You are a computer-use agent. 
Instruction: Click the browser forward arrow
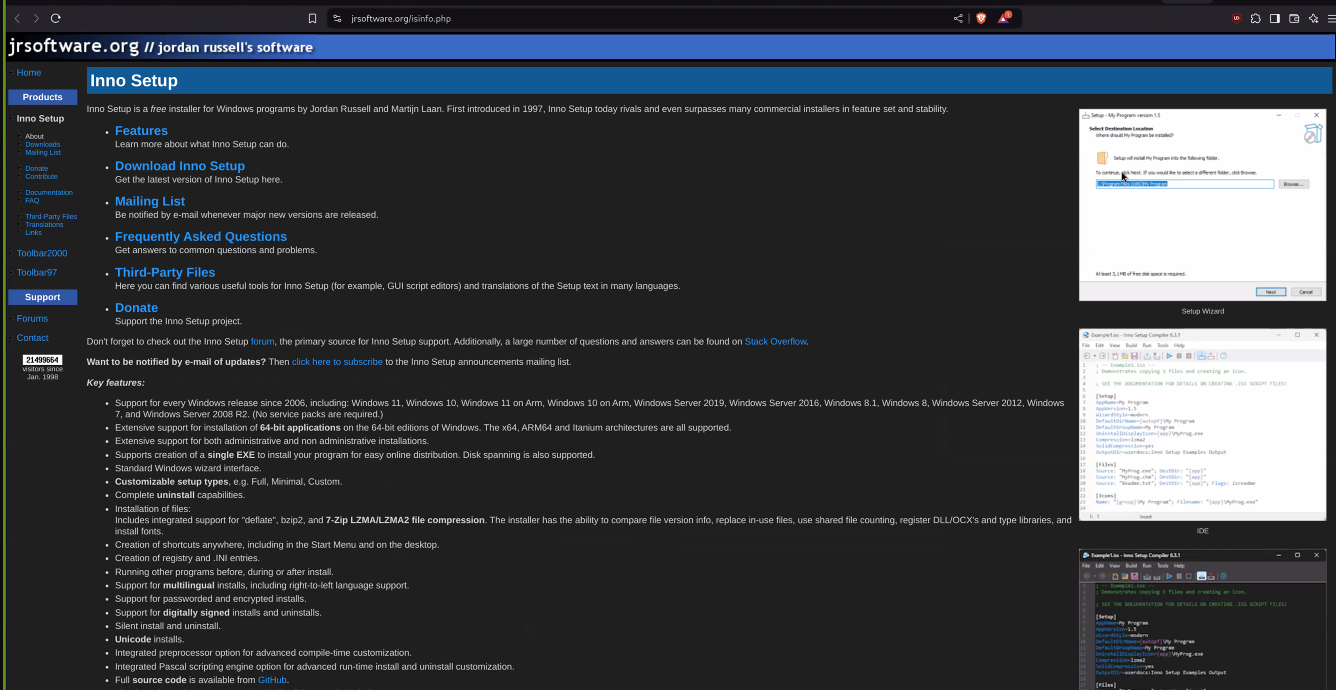coord(36,18)
